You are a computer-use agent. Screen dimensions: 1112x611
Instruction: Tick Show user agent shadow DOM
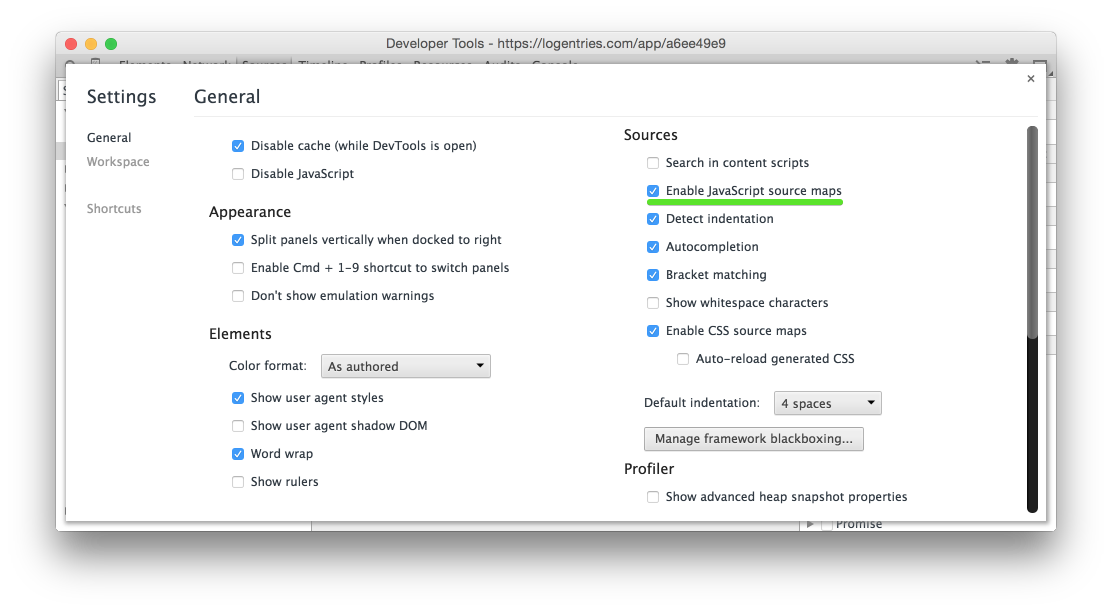pos(238,426)
